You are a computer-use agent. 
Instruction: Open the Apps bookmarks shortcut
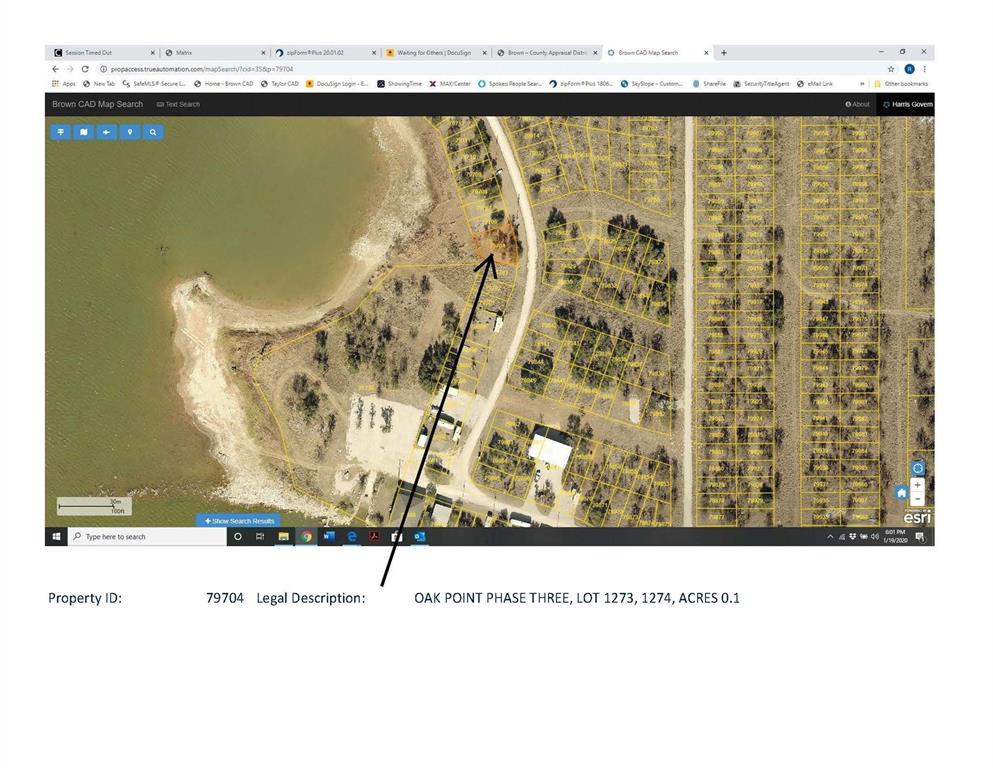[63, 84]
